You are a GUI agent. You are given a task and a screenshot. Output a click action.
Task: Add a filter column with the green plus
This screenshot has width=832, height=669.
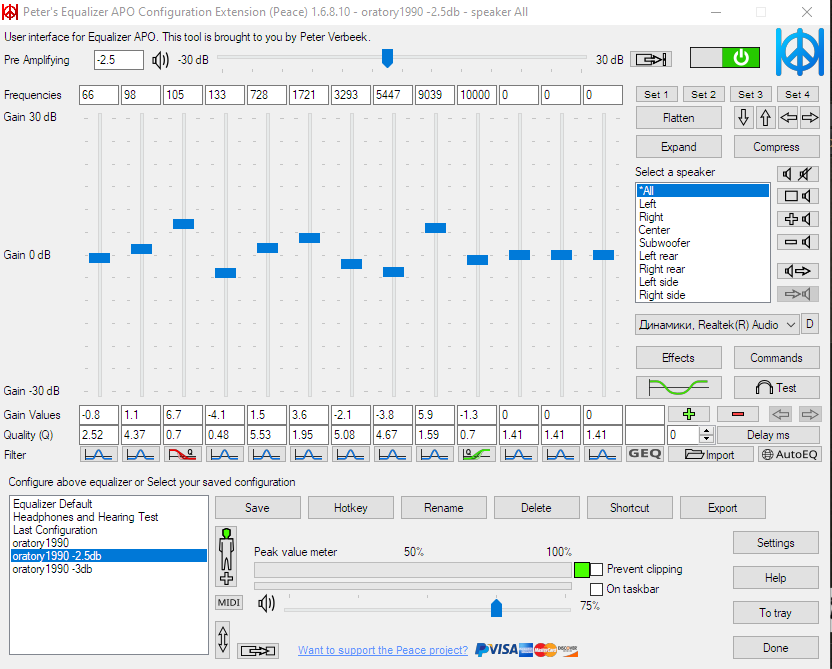tap(689, 414)
